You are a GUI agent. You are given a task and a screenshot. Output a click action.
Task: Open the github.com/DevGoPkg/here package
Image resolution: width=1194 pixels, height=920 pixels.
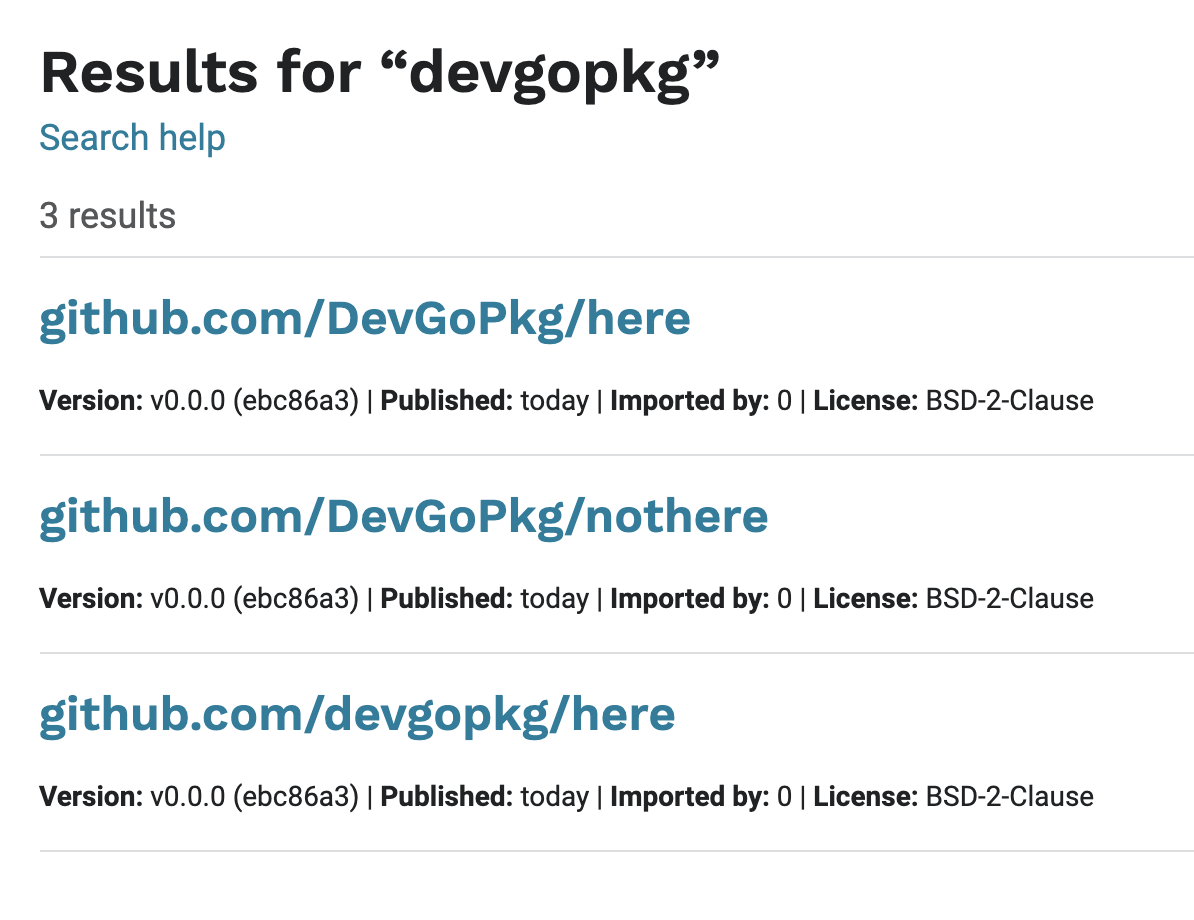(x=364, y=318)
